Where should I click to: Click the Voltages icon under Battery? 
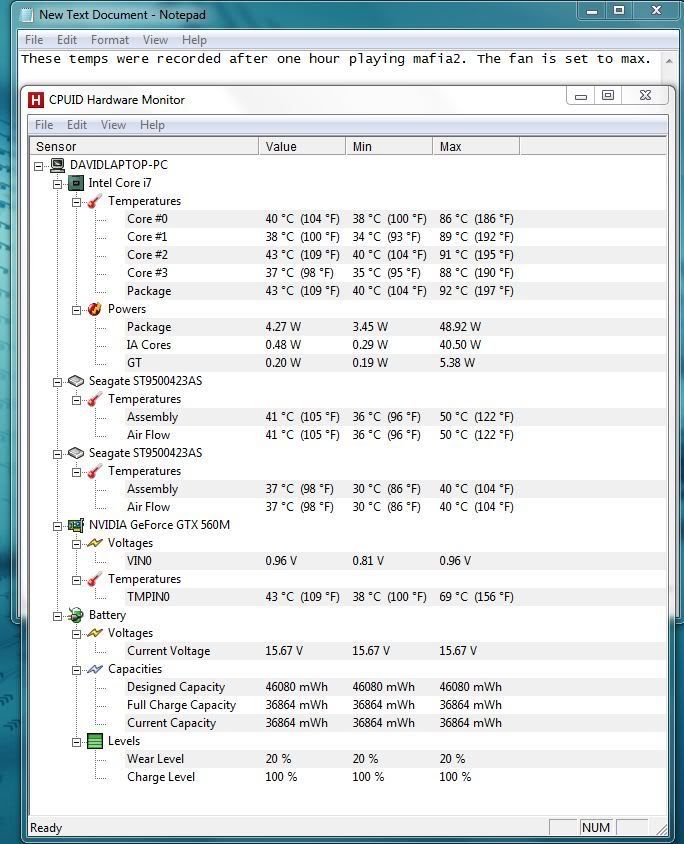click(95, 633)
